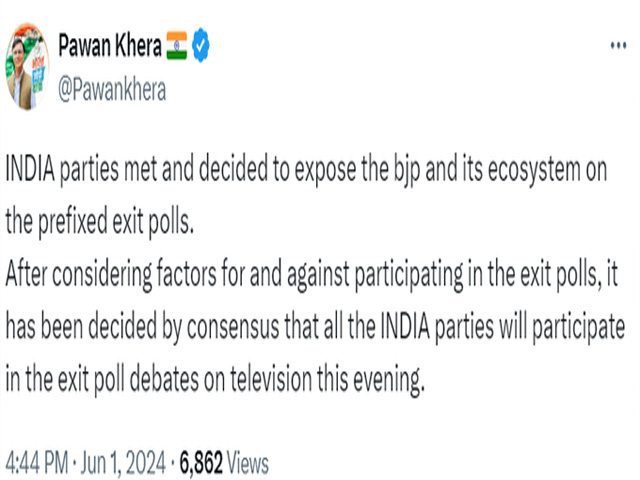This screenshot has width=640, height=480.
Task: Click the word 'debates' in the last line
Action: [164, 380]
